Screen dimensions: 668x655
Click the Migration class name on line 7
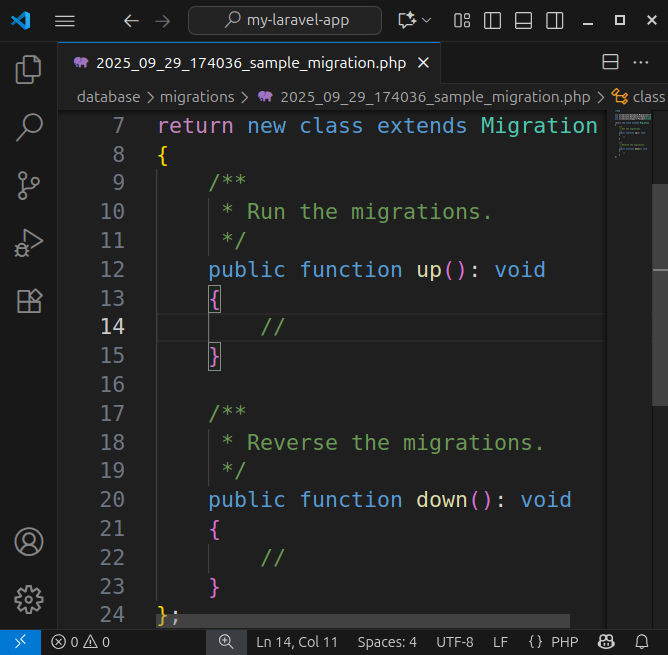[539, 126]
